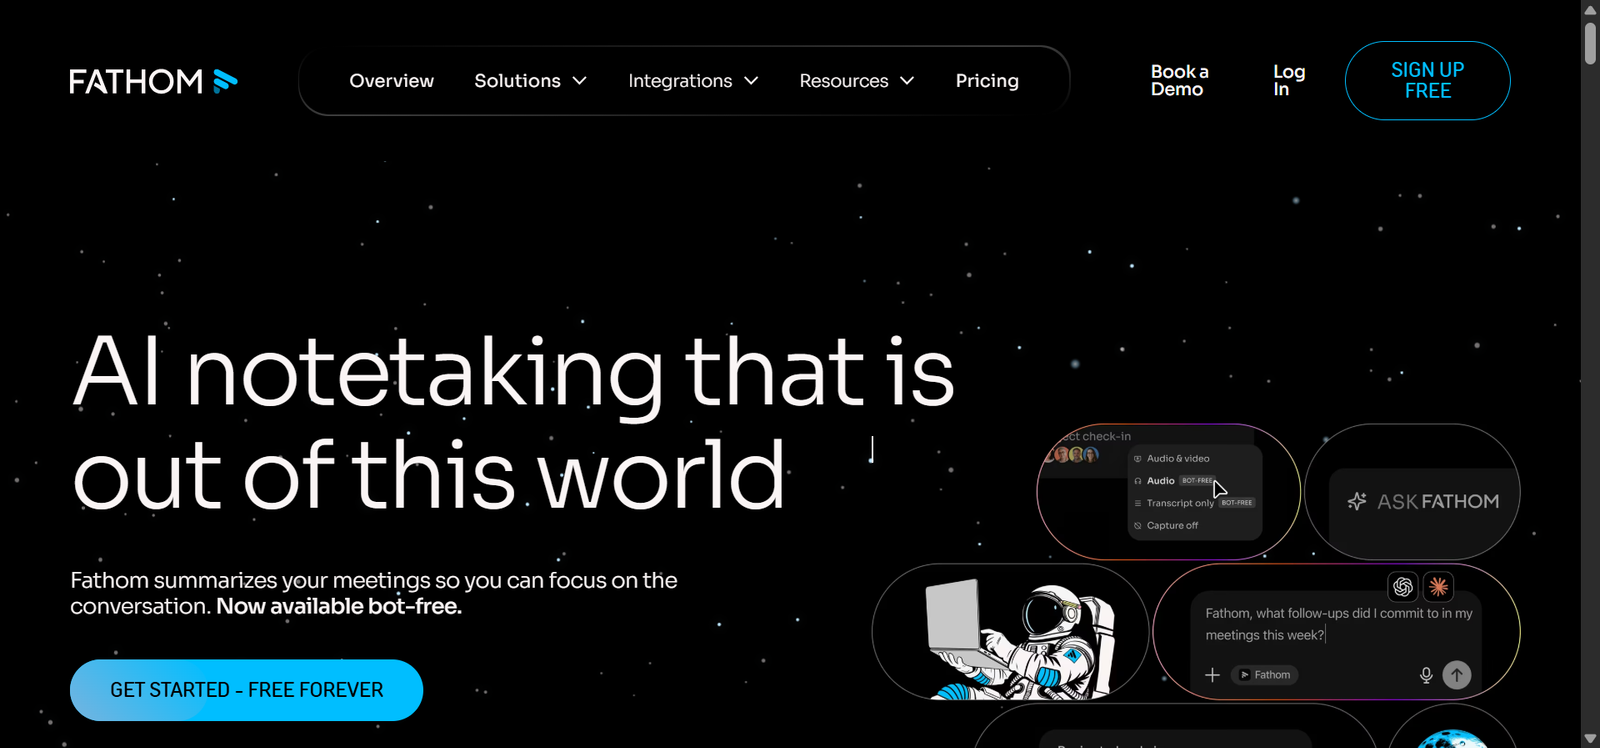The height and width of the screenshot is (748, 1600).
Task: Select the Audio & video capture option
Action: point(1178,458)
